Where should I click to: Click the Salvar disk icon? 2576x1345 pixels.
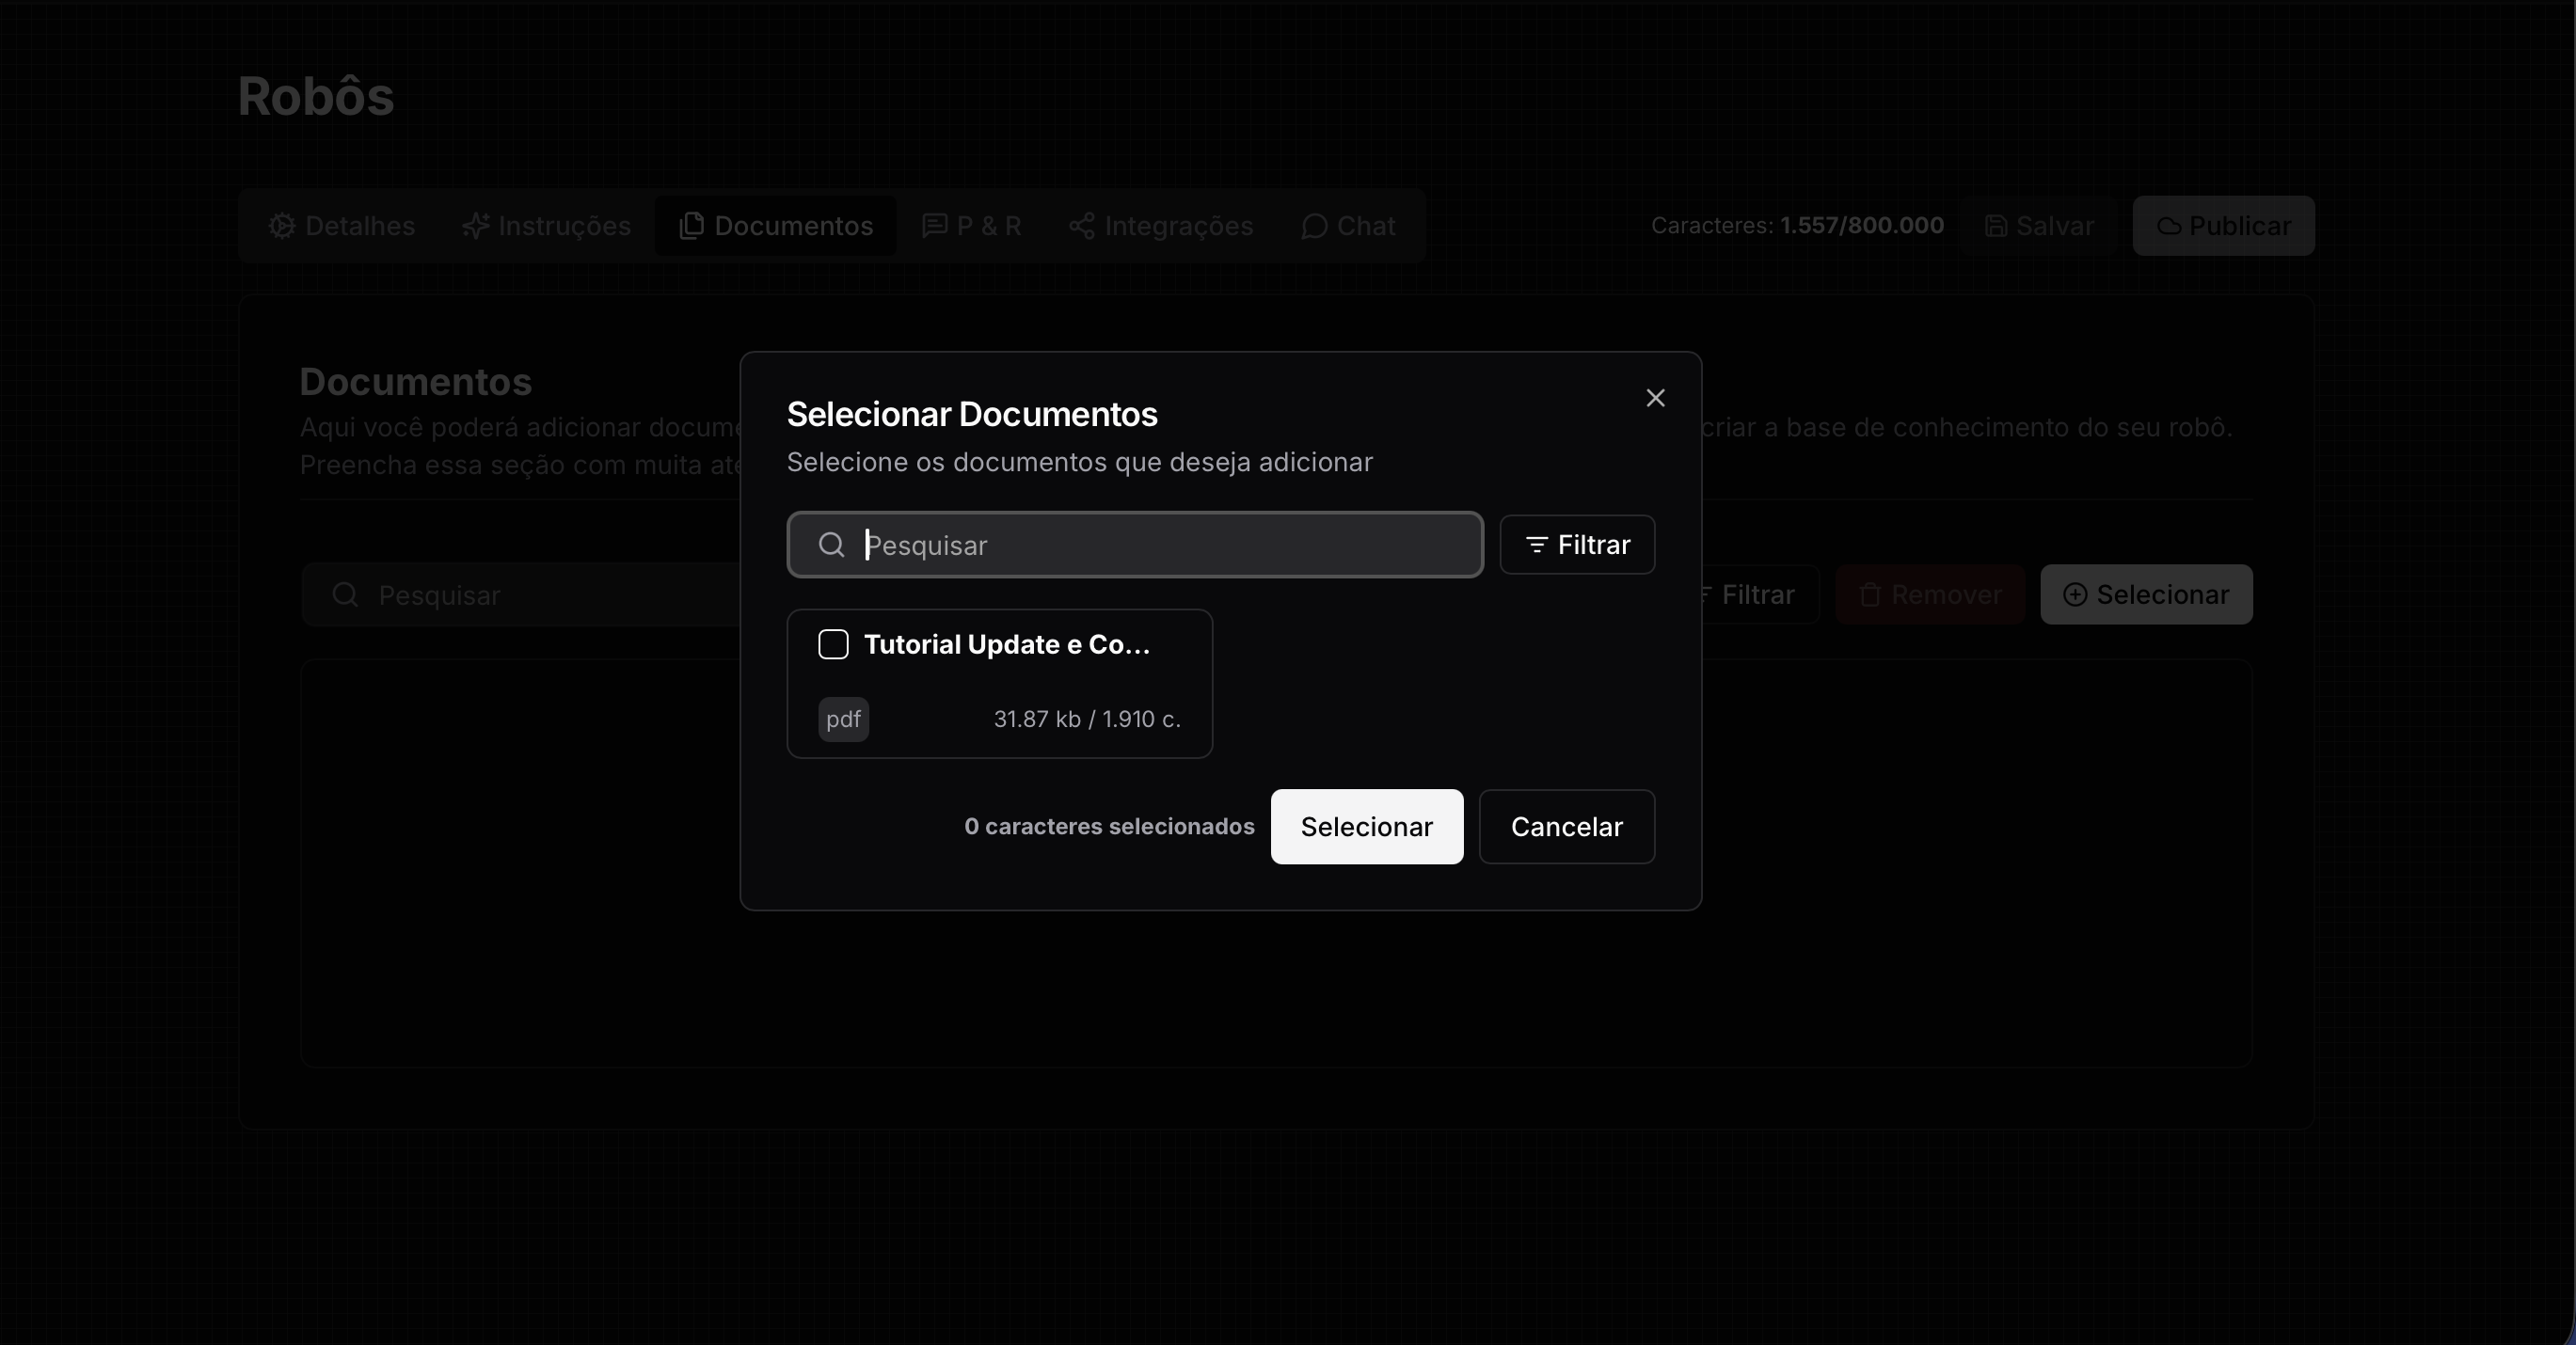pos(1996,226)
